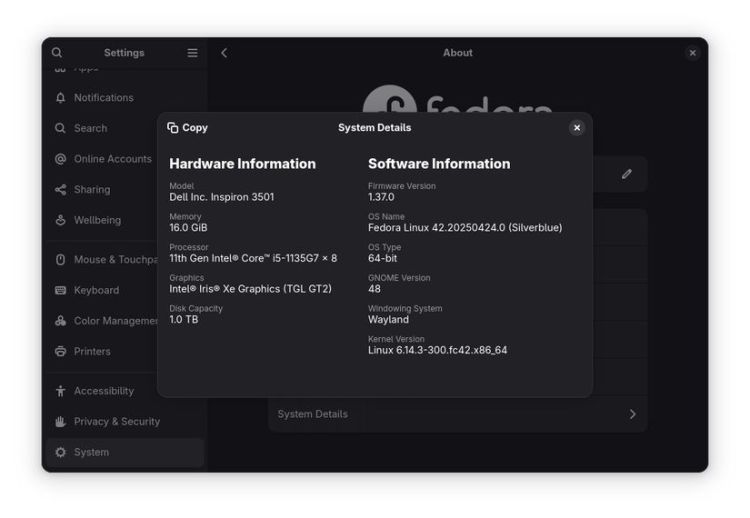Close the System Details dialog

(577, 128)
